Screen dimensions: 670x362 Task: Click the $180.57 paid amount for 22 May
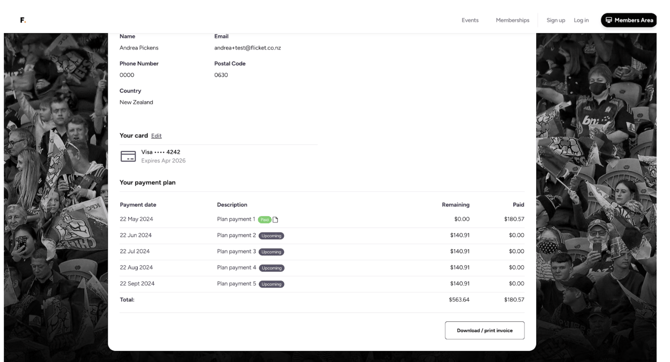coord(514,219)
